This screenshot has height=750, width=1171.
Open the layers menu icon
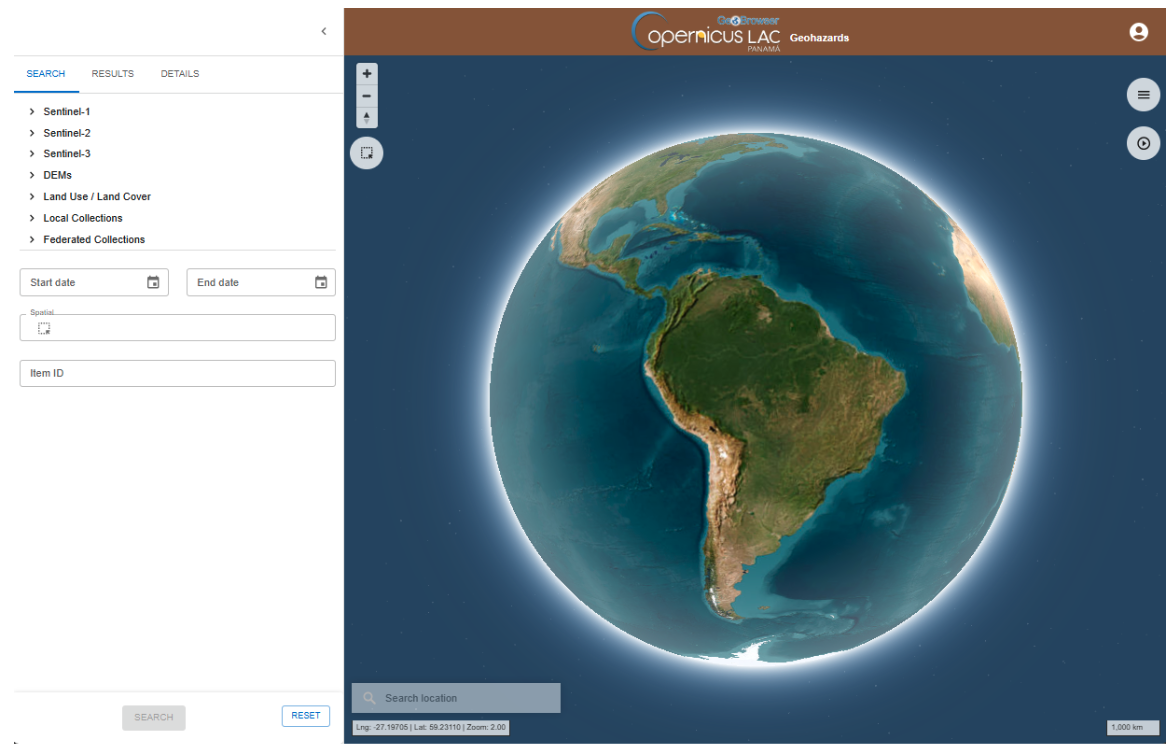[1143, 95]
